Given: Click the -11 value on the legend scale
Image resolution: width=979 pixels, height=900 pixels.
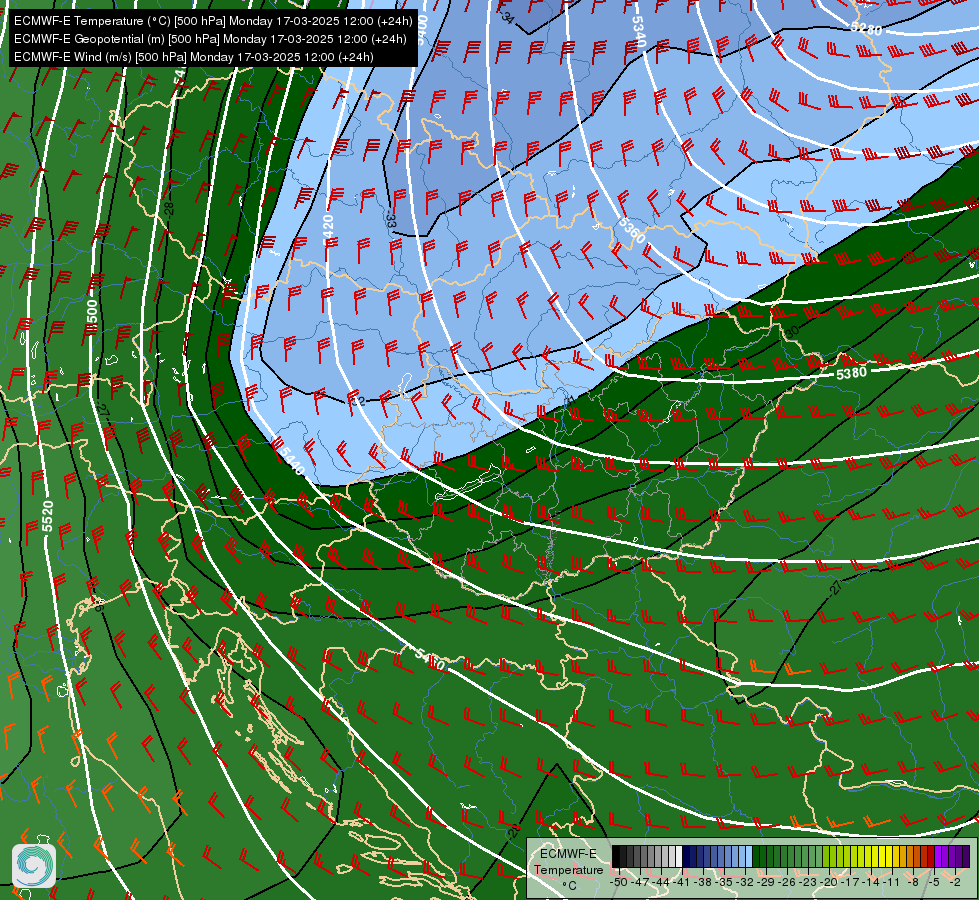Looking at the screenshot, I should point(892,882).
